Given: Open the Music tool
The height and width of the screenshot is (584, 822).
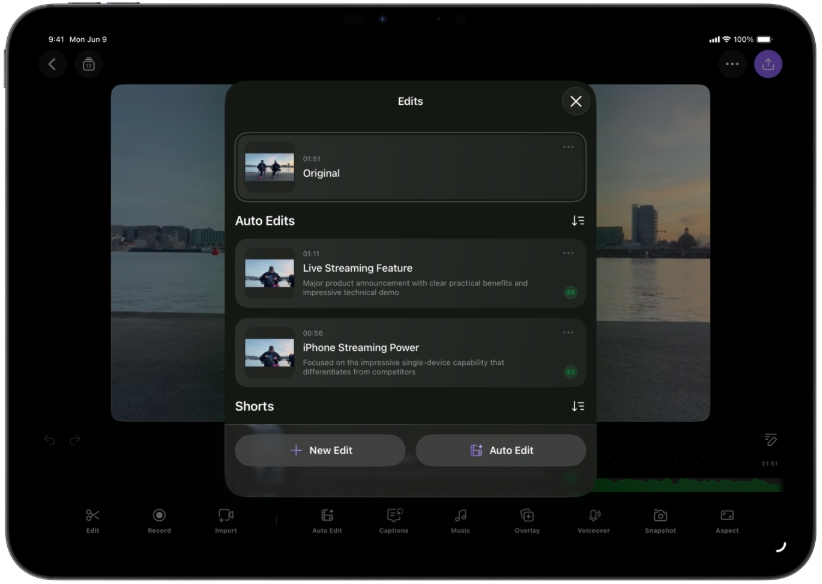Looking at the screenshot, I should pyautogui.click(x=460, y=521).
